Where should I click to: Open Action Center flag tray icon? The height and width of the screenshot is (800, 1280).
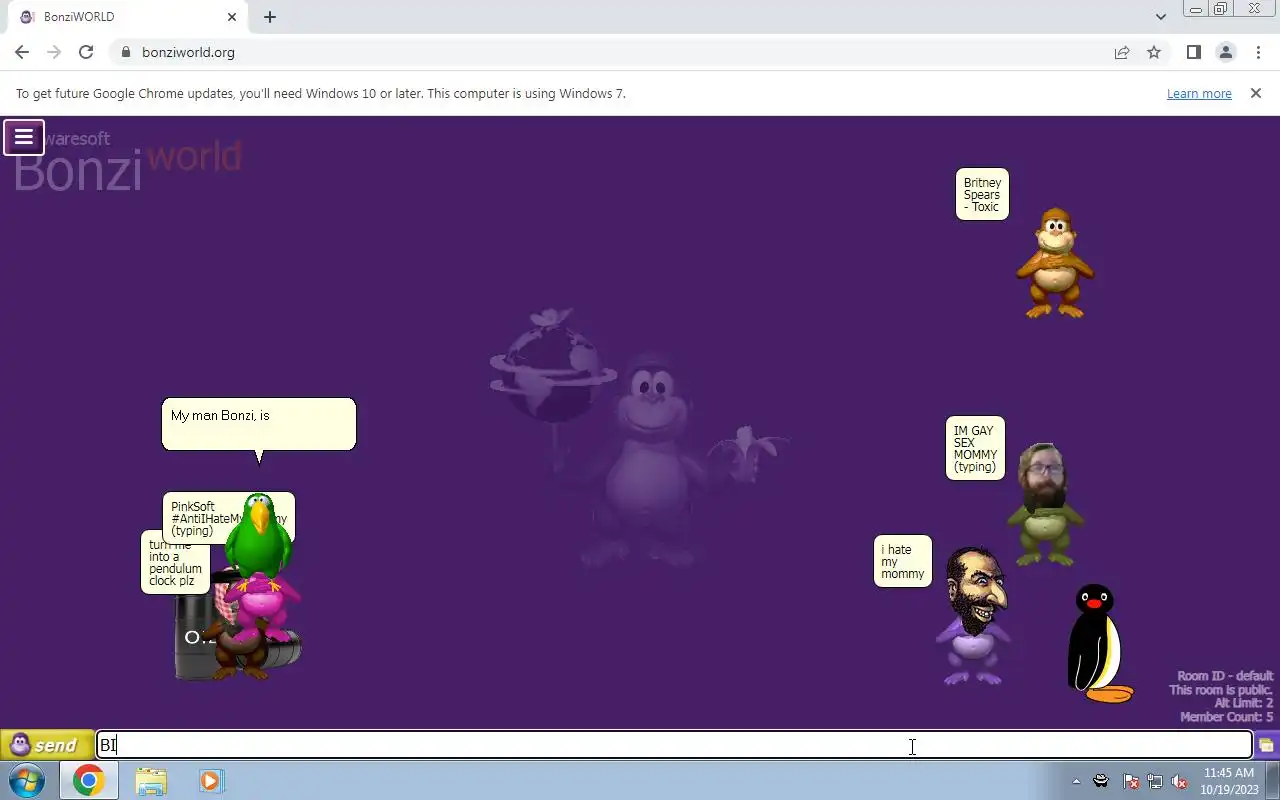(x=1131, y=781)
